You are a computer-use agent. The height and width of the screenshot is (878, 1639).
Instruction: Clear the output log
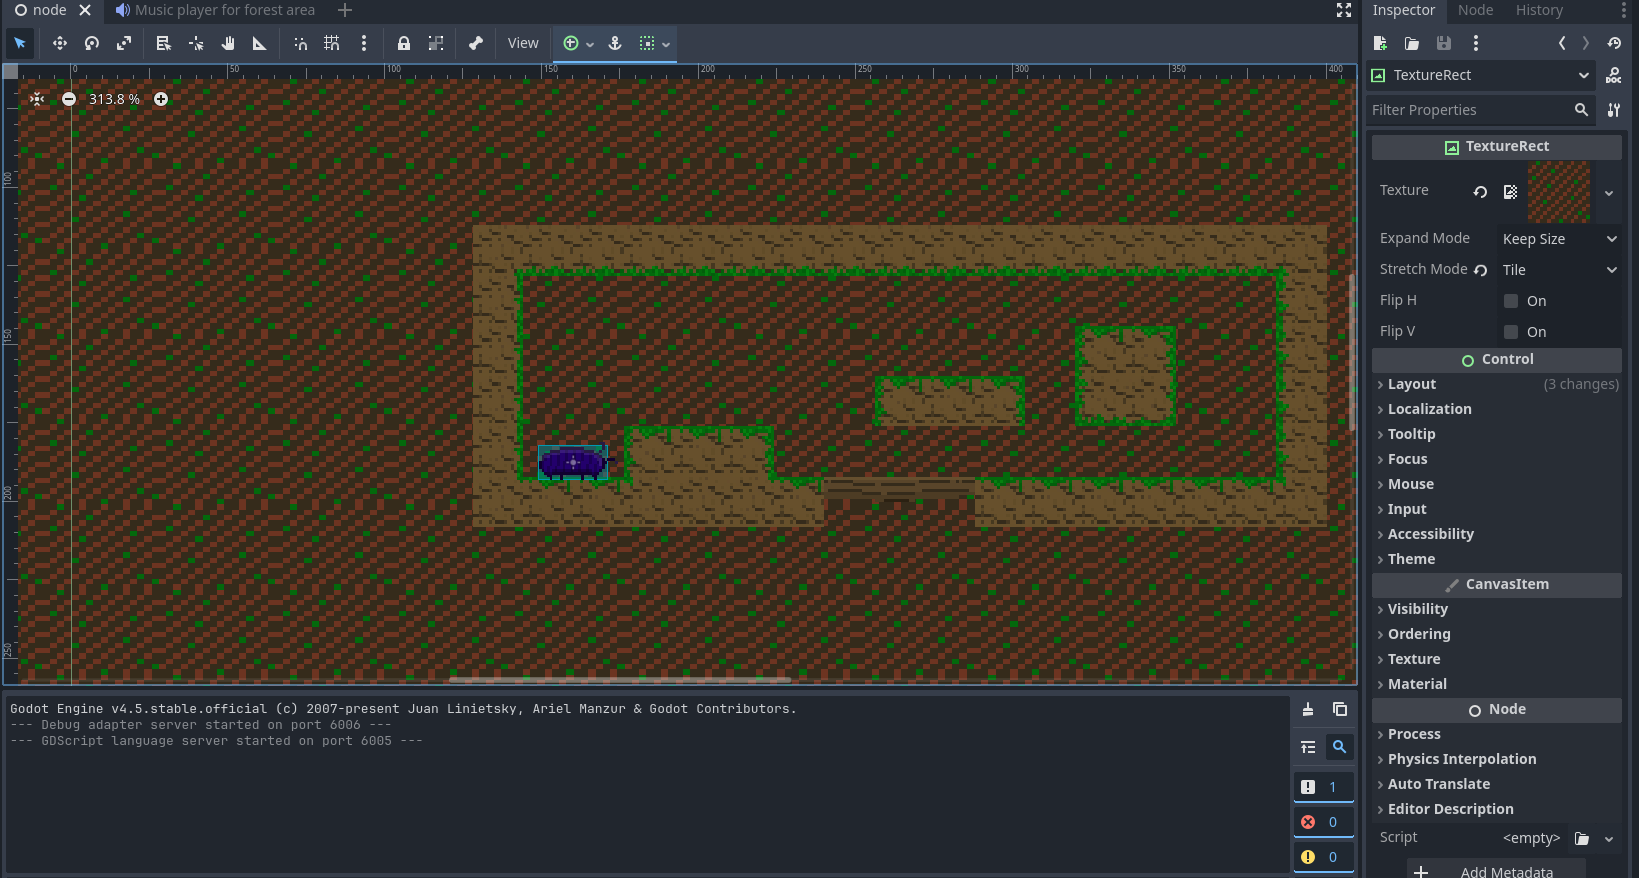[x=1308, y=710]
